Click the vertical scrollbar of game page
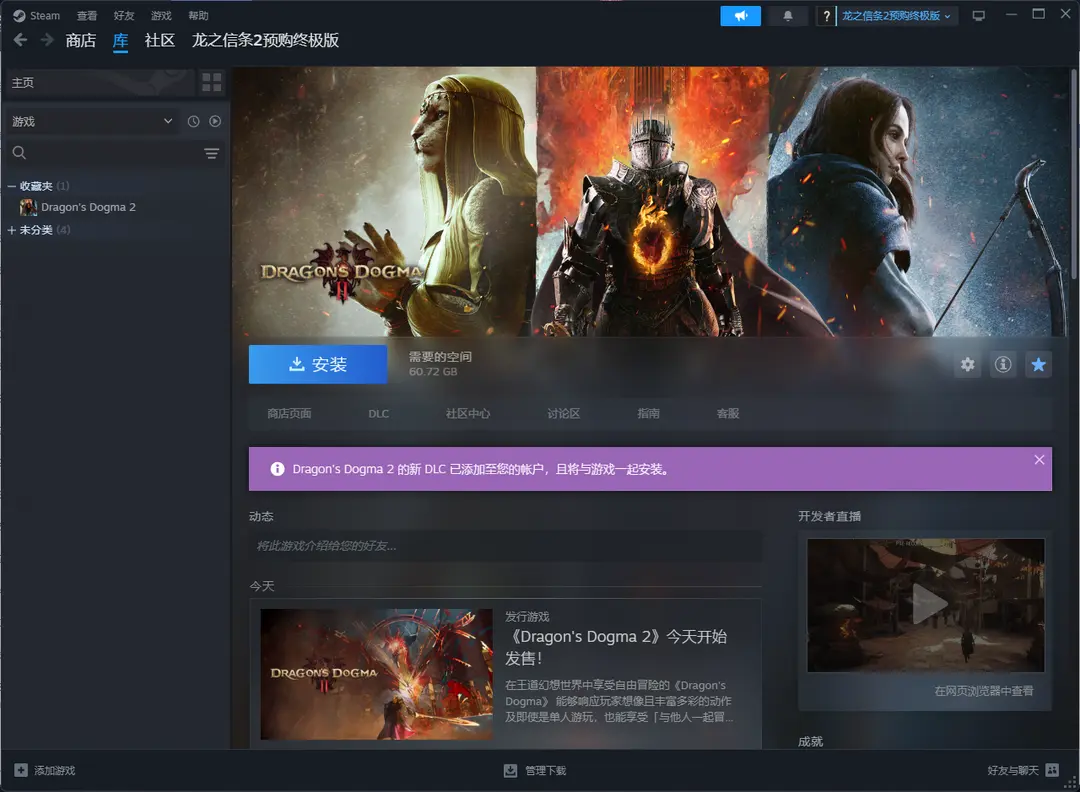Viewport: 1080px width, 792px height. tap(1074, 176)
